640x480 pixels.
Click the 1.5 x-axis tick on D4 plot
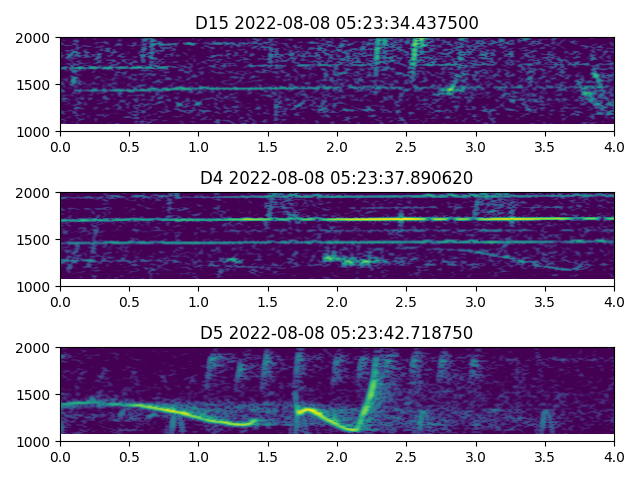(268, 301)
